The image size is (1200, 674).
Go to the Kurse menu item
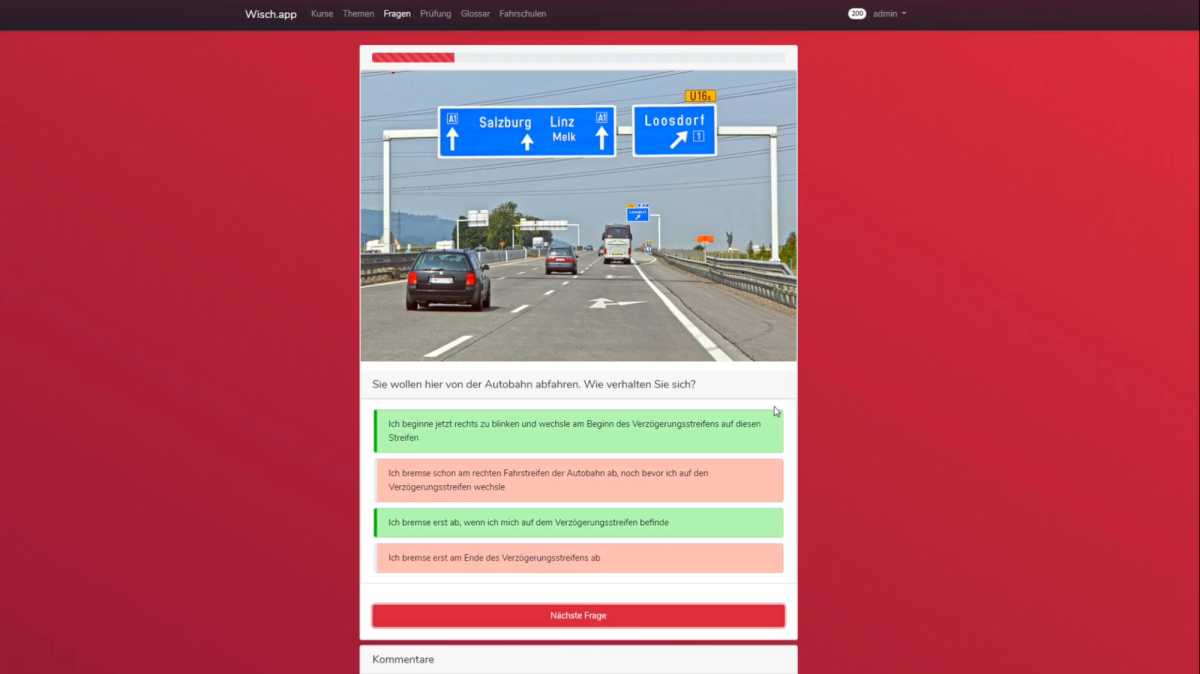coord(322,14)
